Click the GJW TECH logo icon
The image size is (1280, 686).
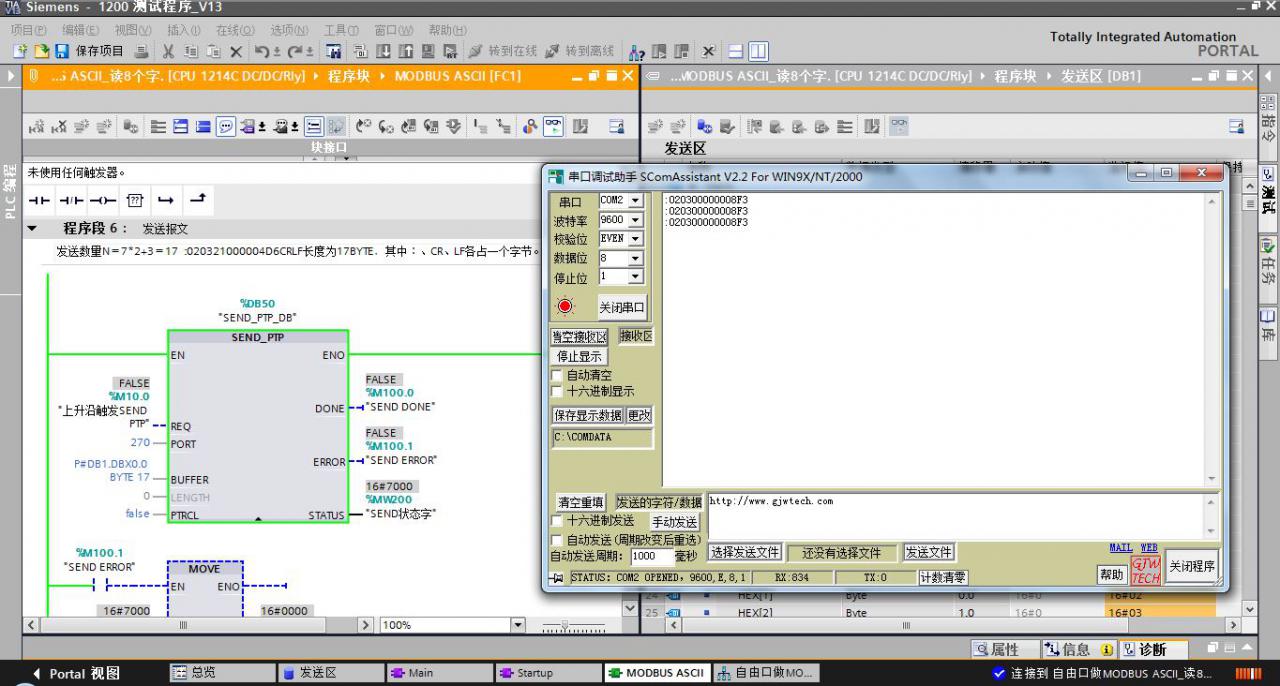point(1146,571)
